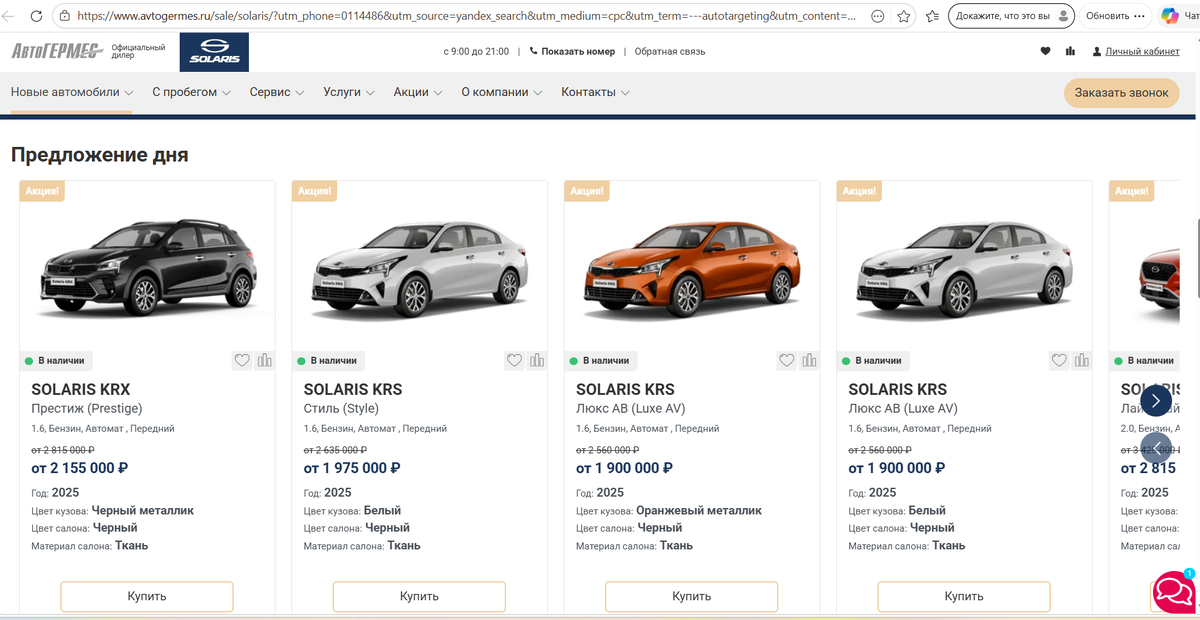Open favorites heart icon in site header
The height and width of the screenshot is (620, 1200).
point(1046,51)
